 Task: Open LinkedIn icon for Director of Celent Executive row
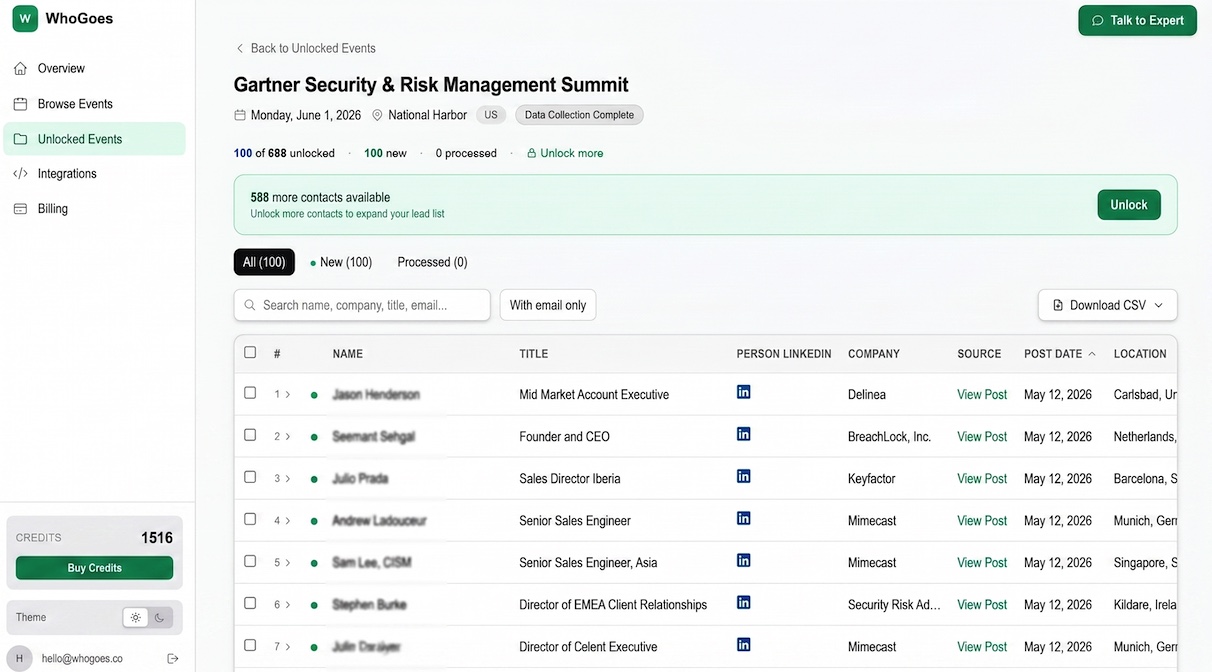[x=744, y=644]
